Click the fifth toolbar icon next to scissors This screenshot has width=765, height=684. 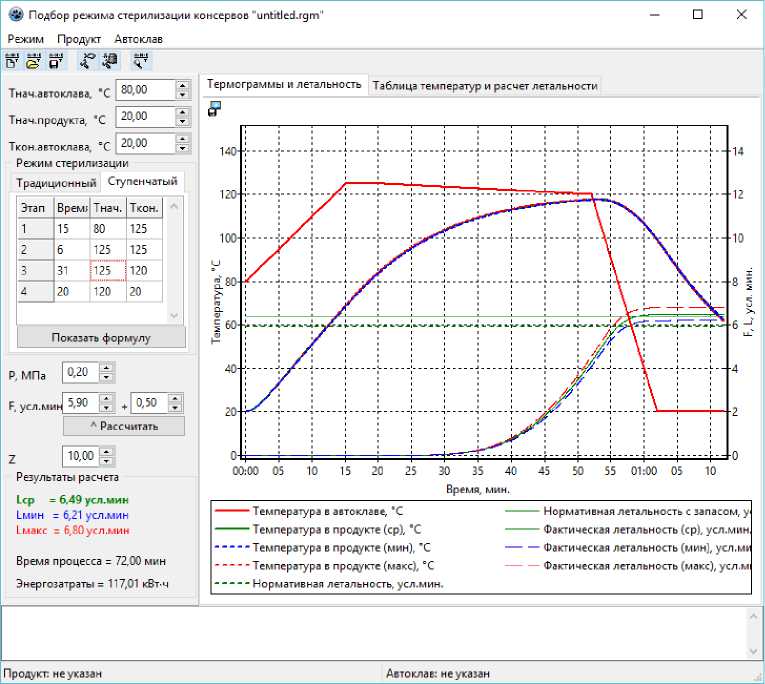point(107,61)
